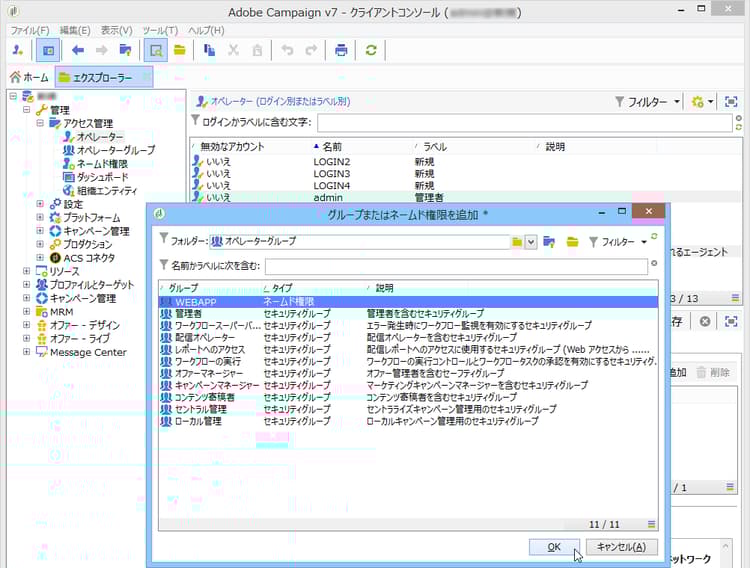
Task: Click the 名前かラベルに次を含む input field
Action: (x=456, y=266)
